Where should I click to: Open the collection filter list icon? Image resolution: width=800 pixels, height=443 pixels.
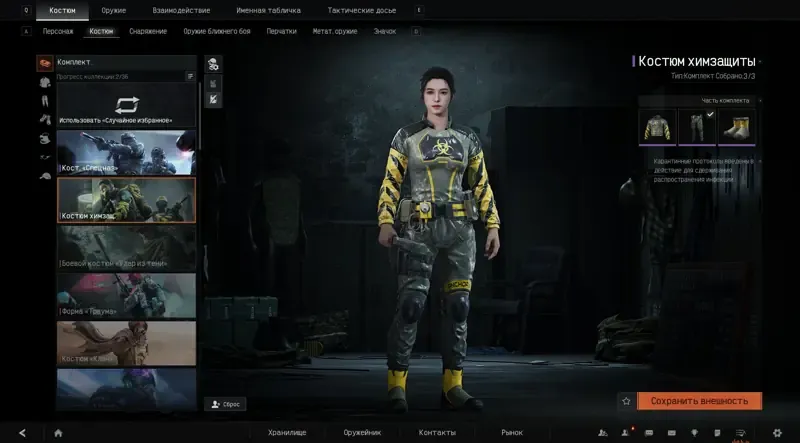point(190,76)
